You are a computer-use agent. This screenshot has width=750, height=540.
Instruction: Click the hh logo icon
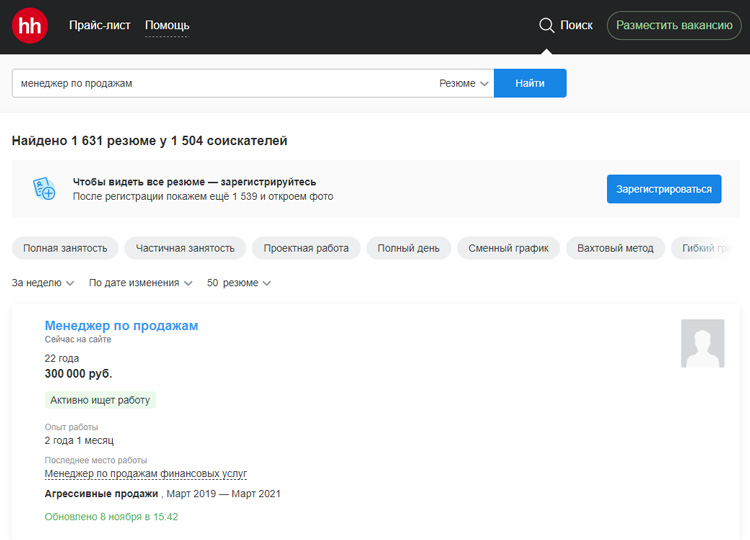pyautogui.click(x=29, y=26)
